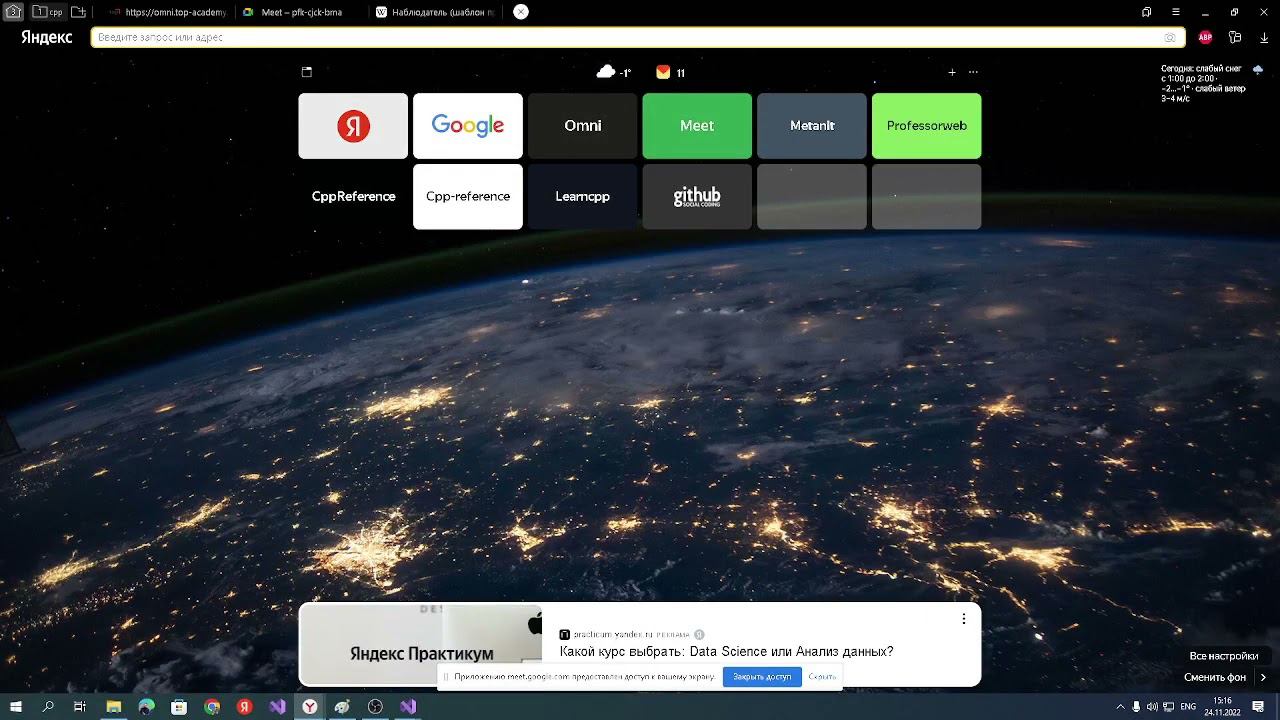The height and width of the screenshot is (720, 1280).
Task: Open Microsoft Store from the taskbar
Action: tap(179, 707)
